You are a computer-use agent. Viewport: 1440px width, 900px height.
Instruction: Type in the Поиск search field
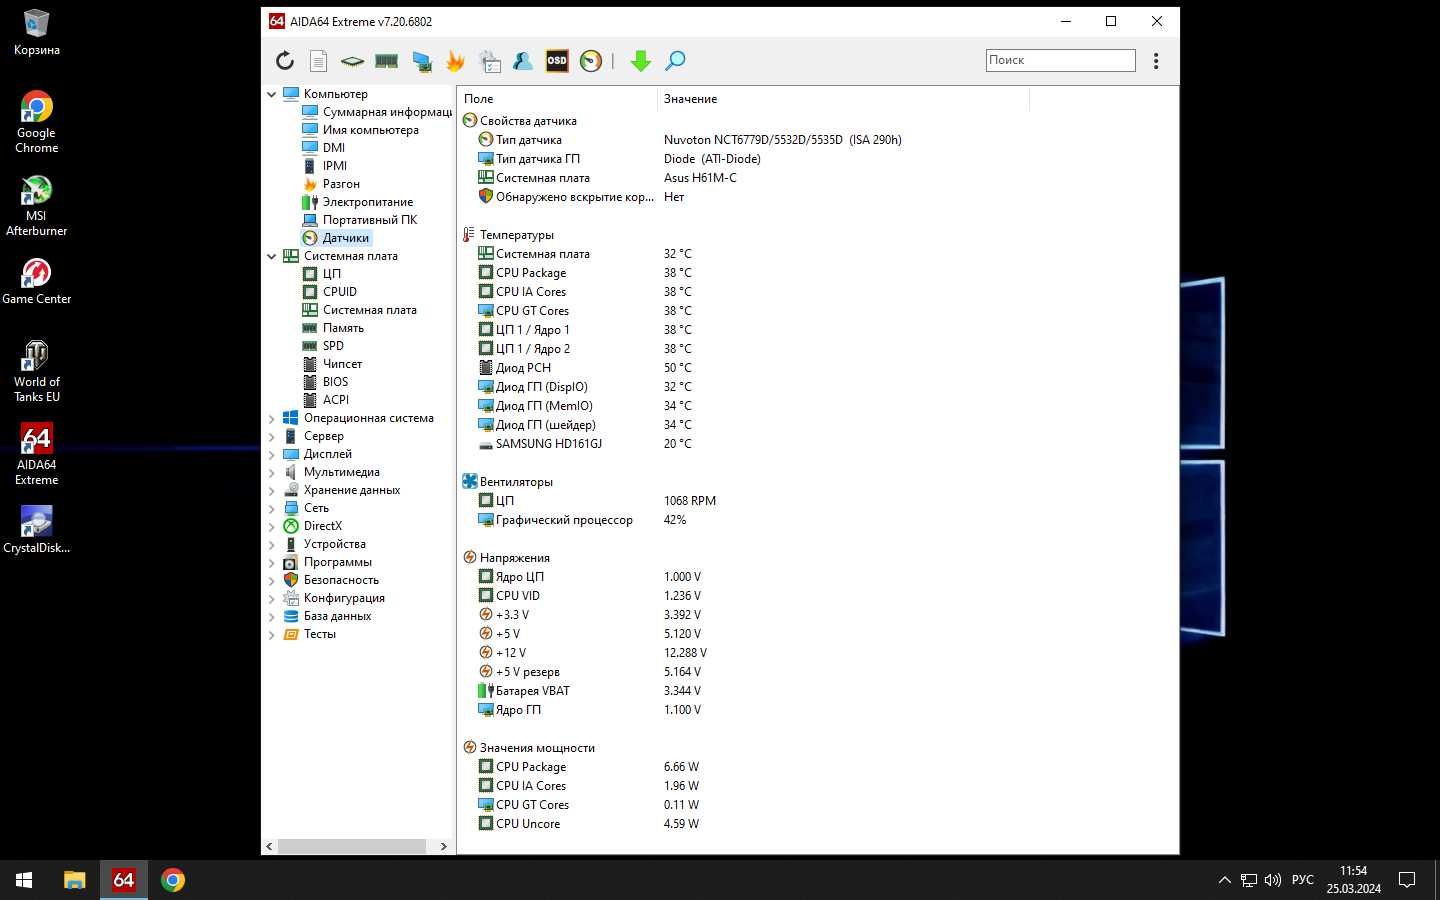click(1060, 60)
